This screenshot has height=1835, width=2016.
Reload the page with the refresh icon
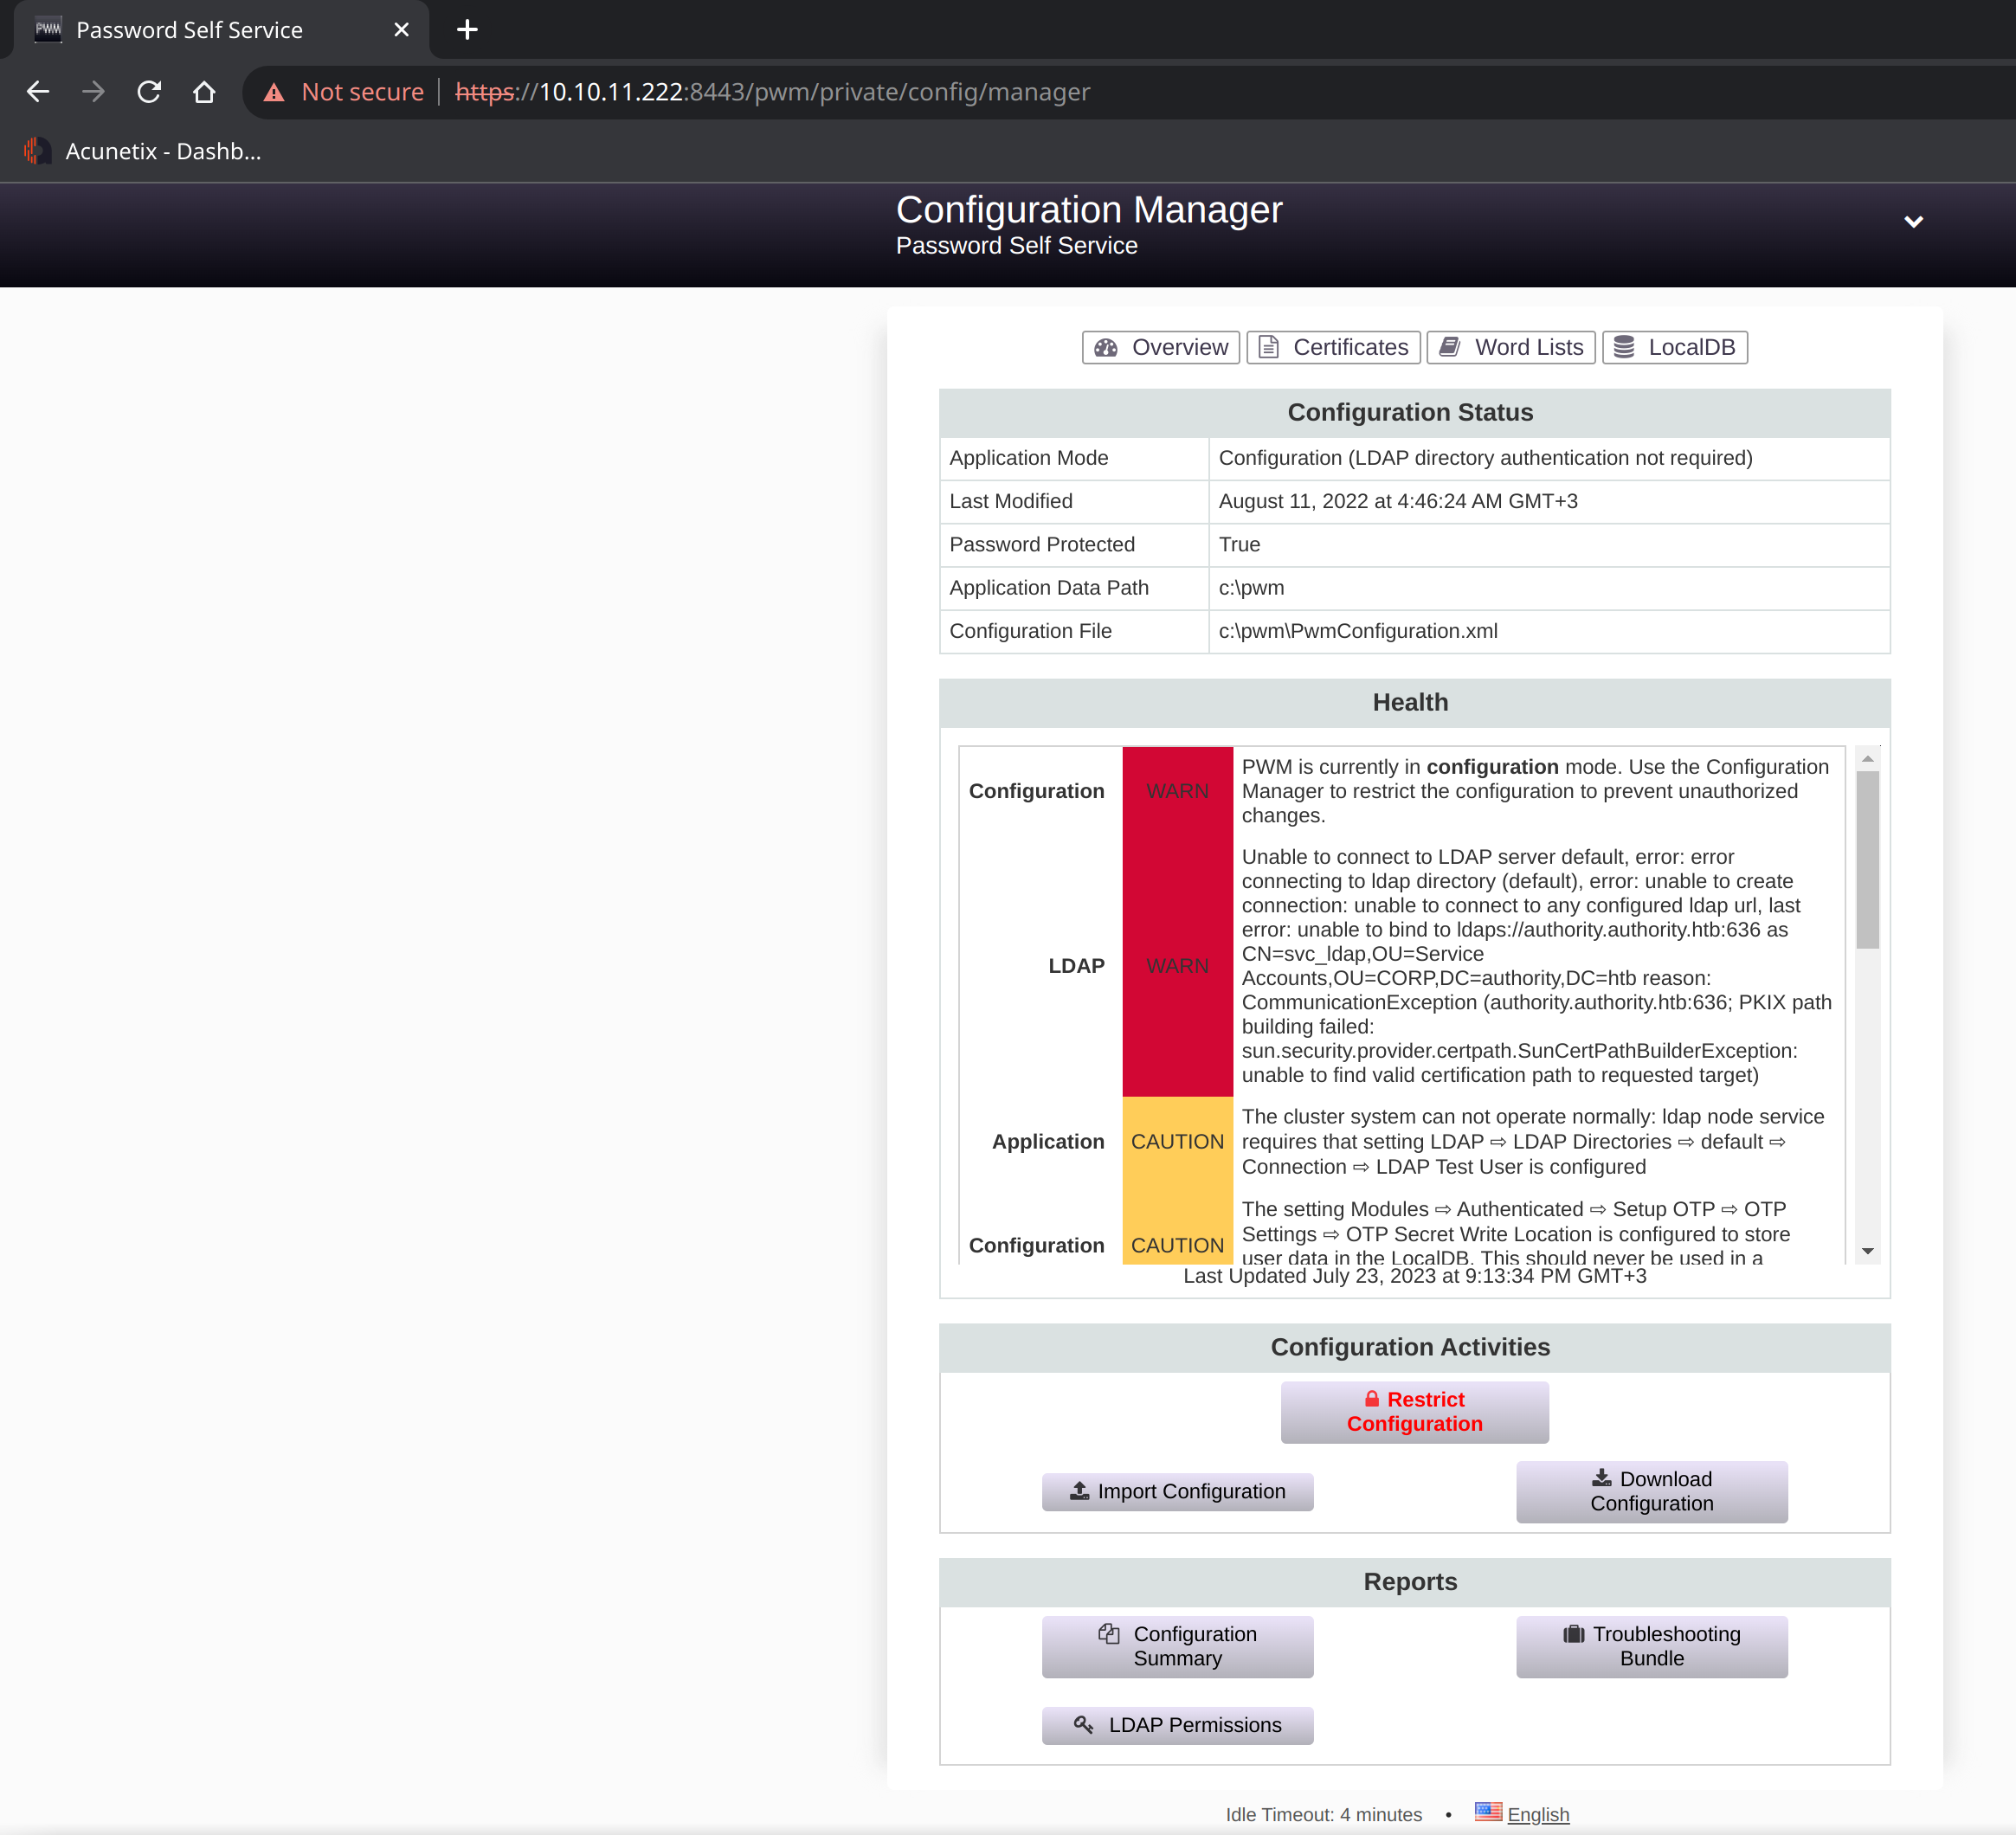[149, 92]
